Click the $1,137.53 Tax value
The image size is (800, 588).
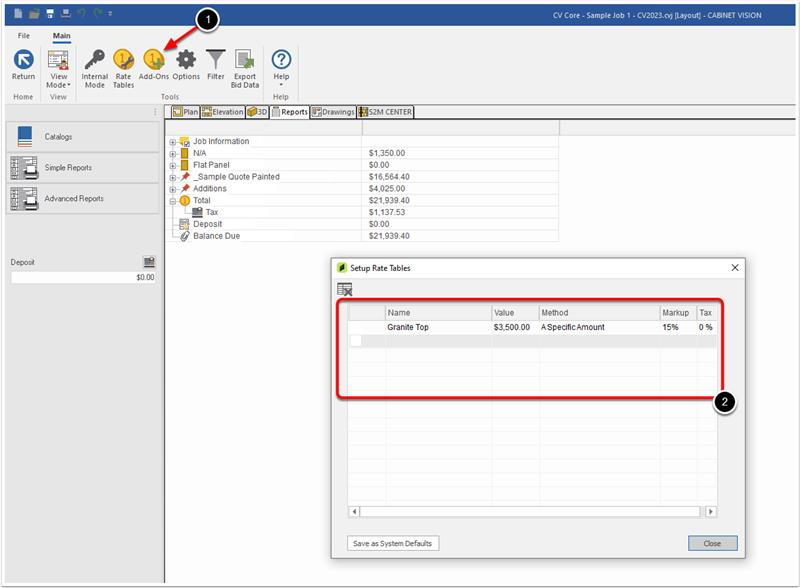click(x=387, y=212)
